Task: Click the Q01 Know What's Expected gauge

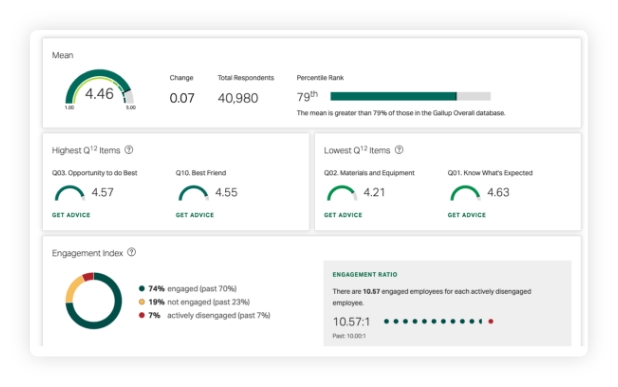Action: point(465,193)
